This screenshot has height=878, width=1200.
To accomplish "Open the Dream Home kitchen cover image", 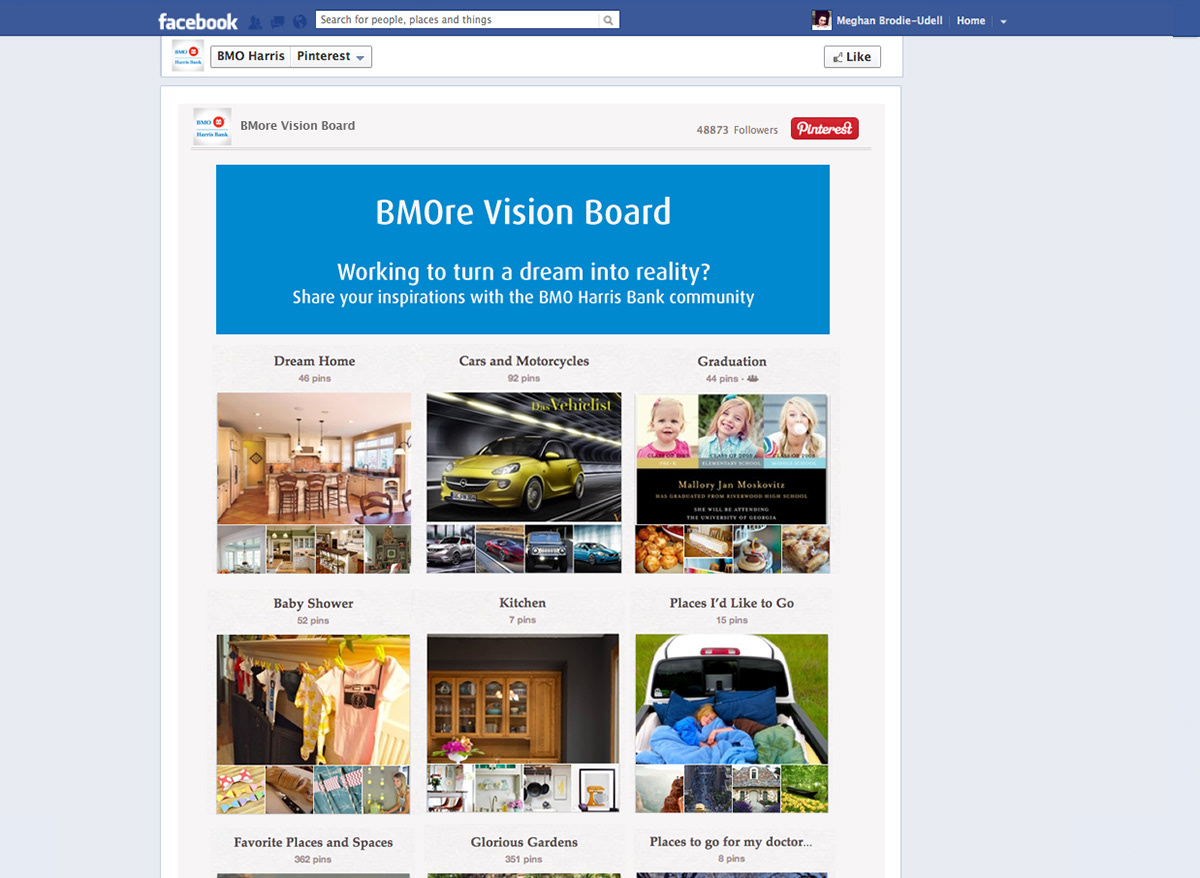I will (x=314, y=458).
